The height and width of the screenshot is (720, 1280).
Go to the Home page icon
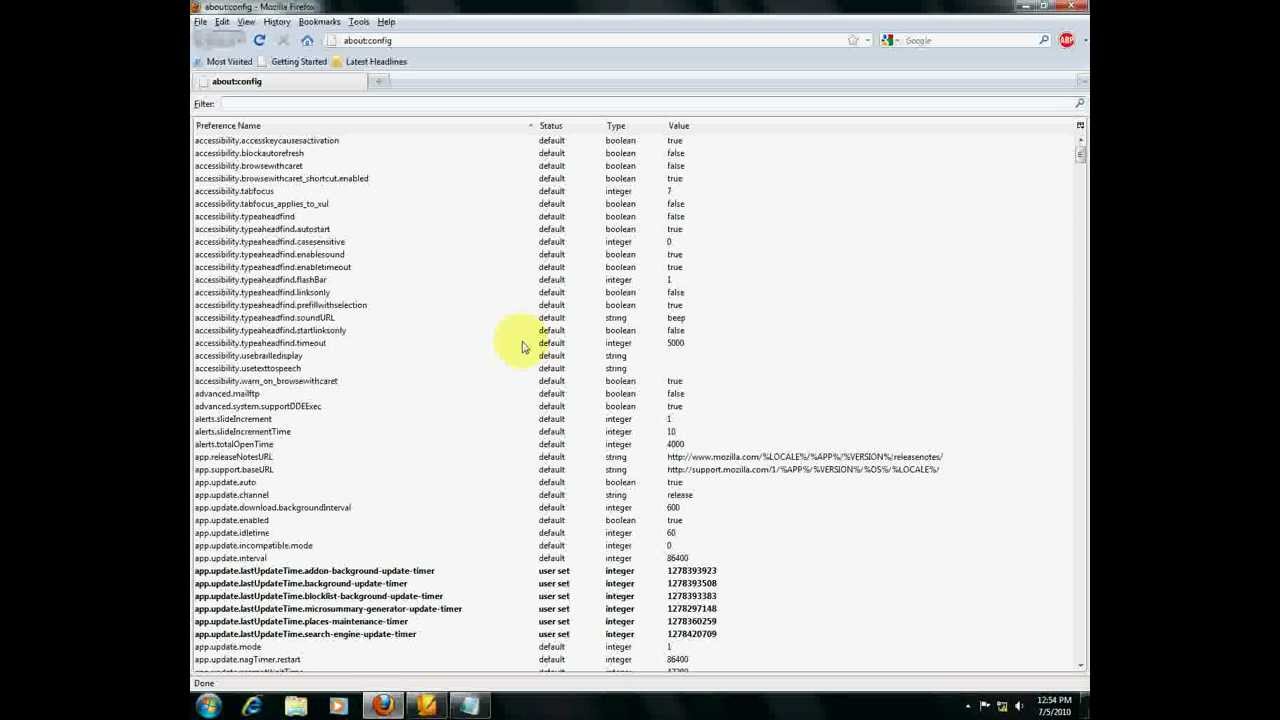307,41
